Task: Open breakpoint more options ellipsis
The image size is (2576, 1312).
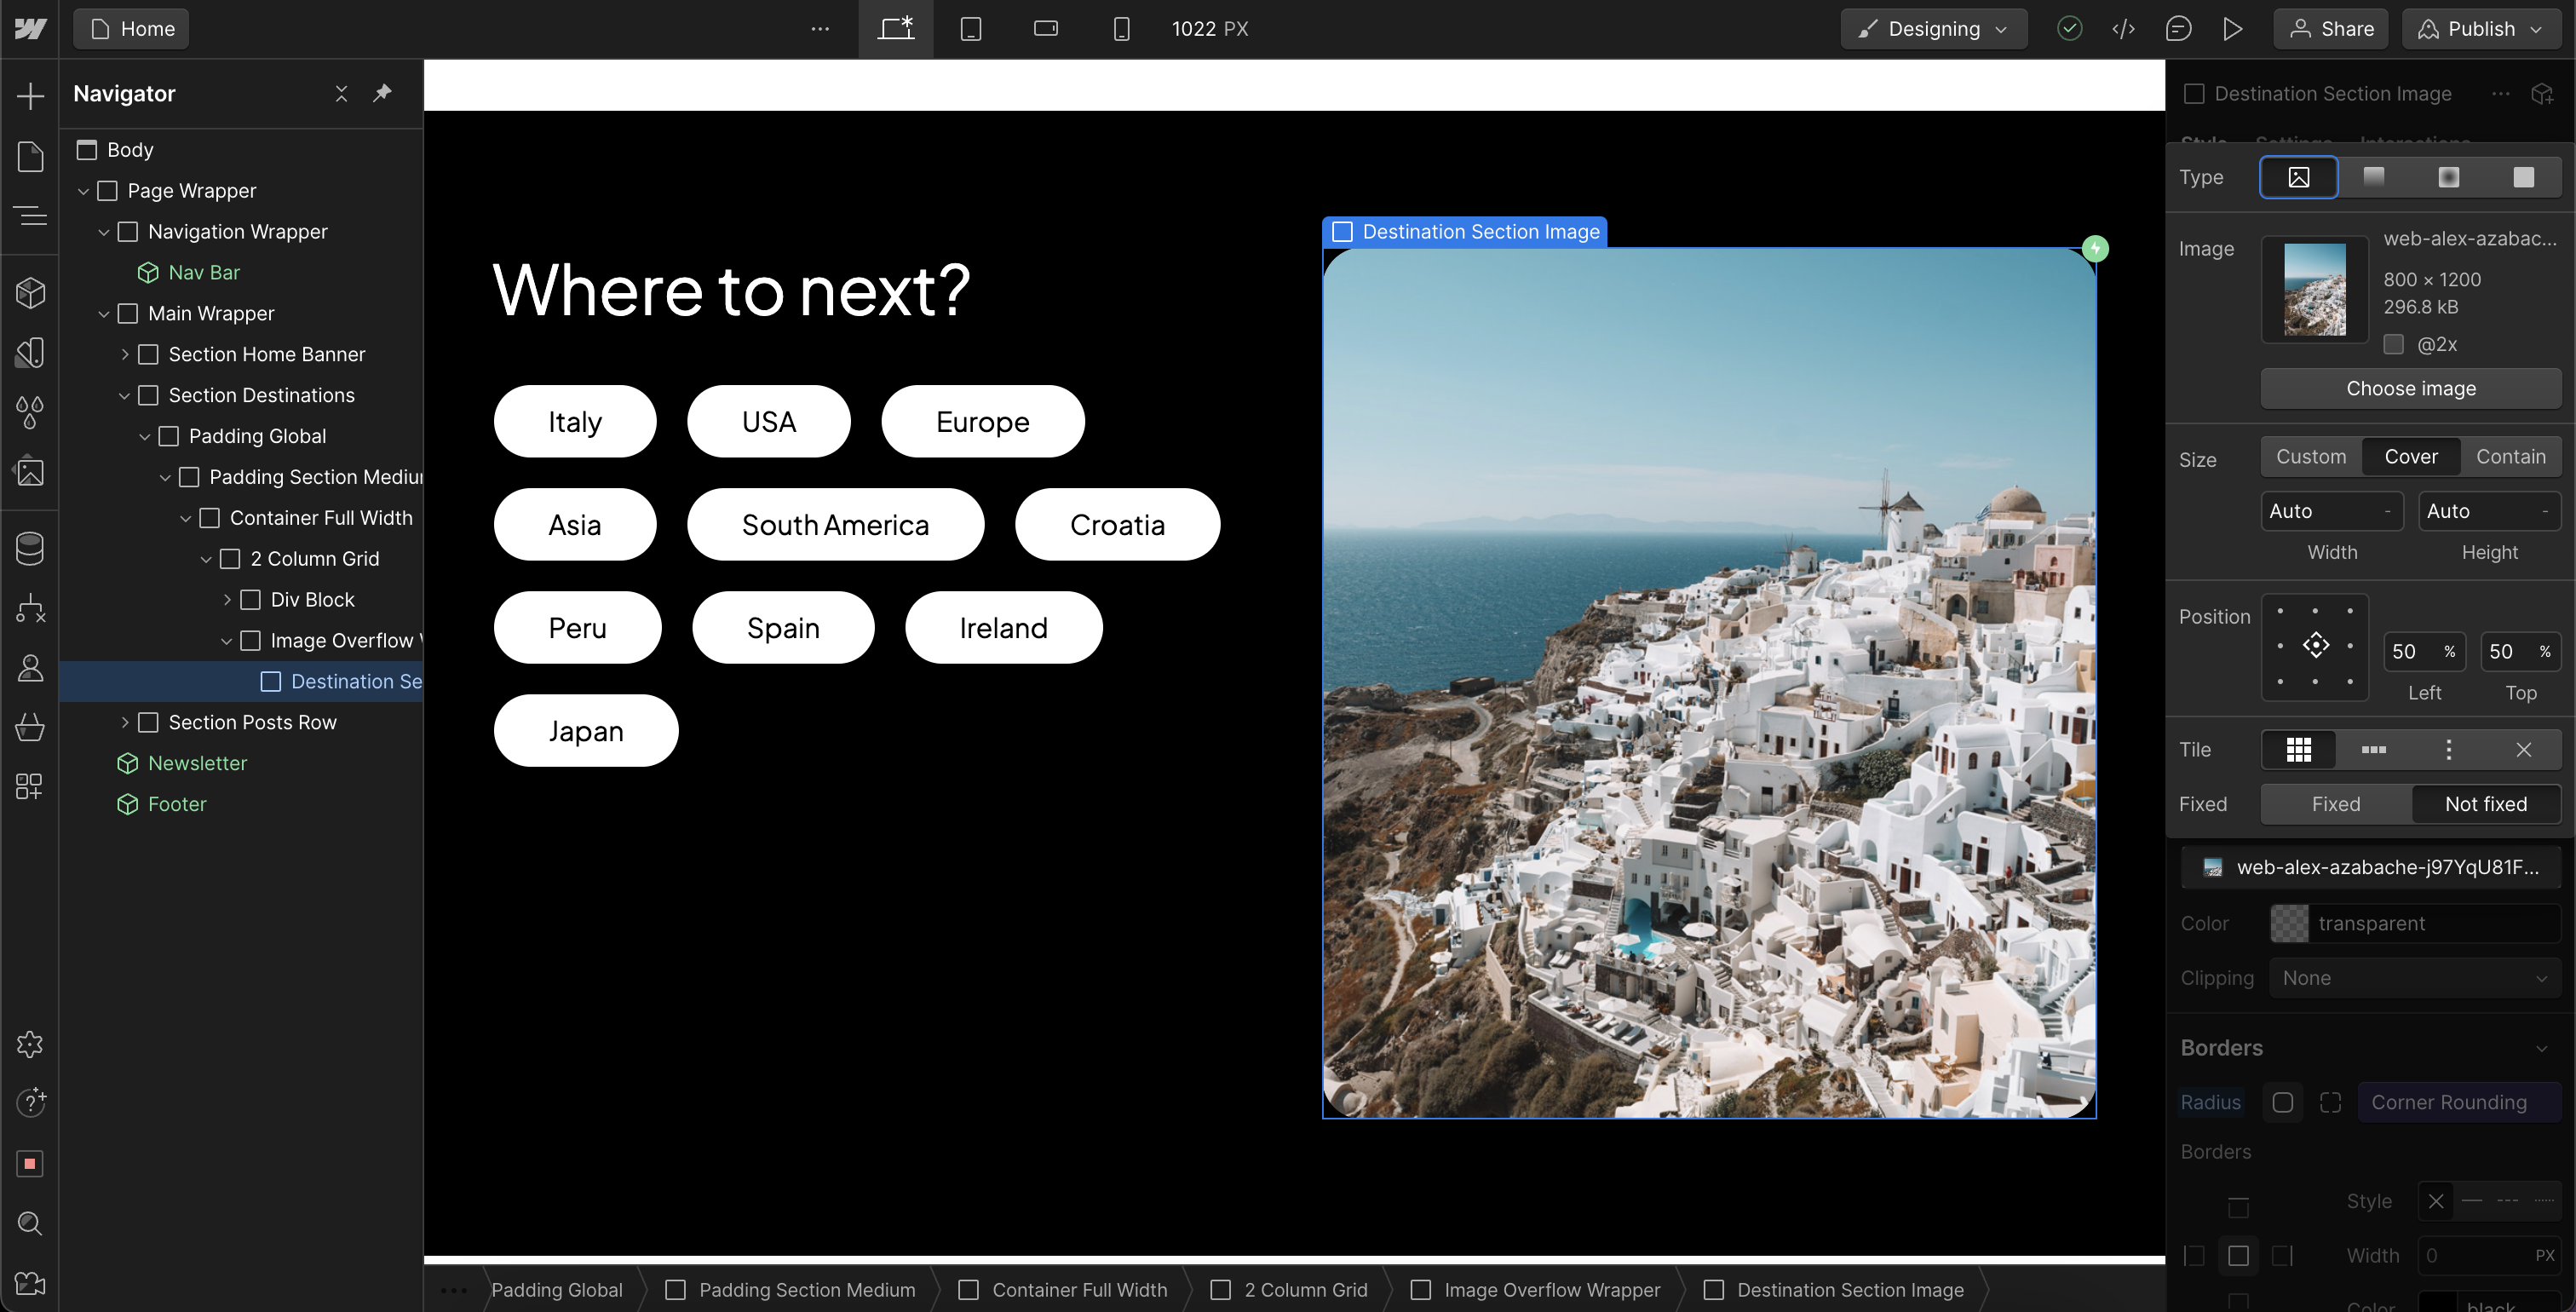Action: (x=820, y=29)
